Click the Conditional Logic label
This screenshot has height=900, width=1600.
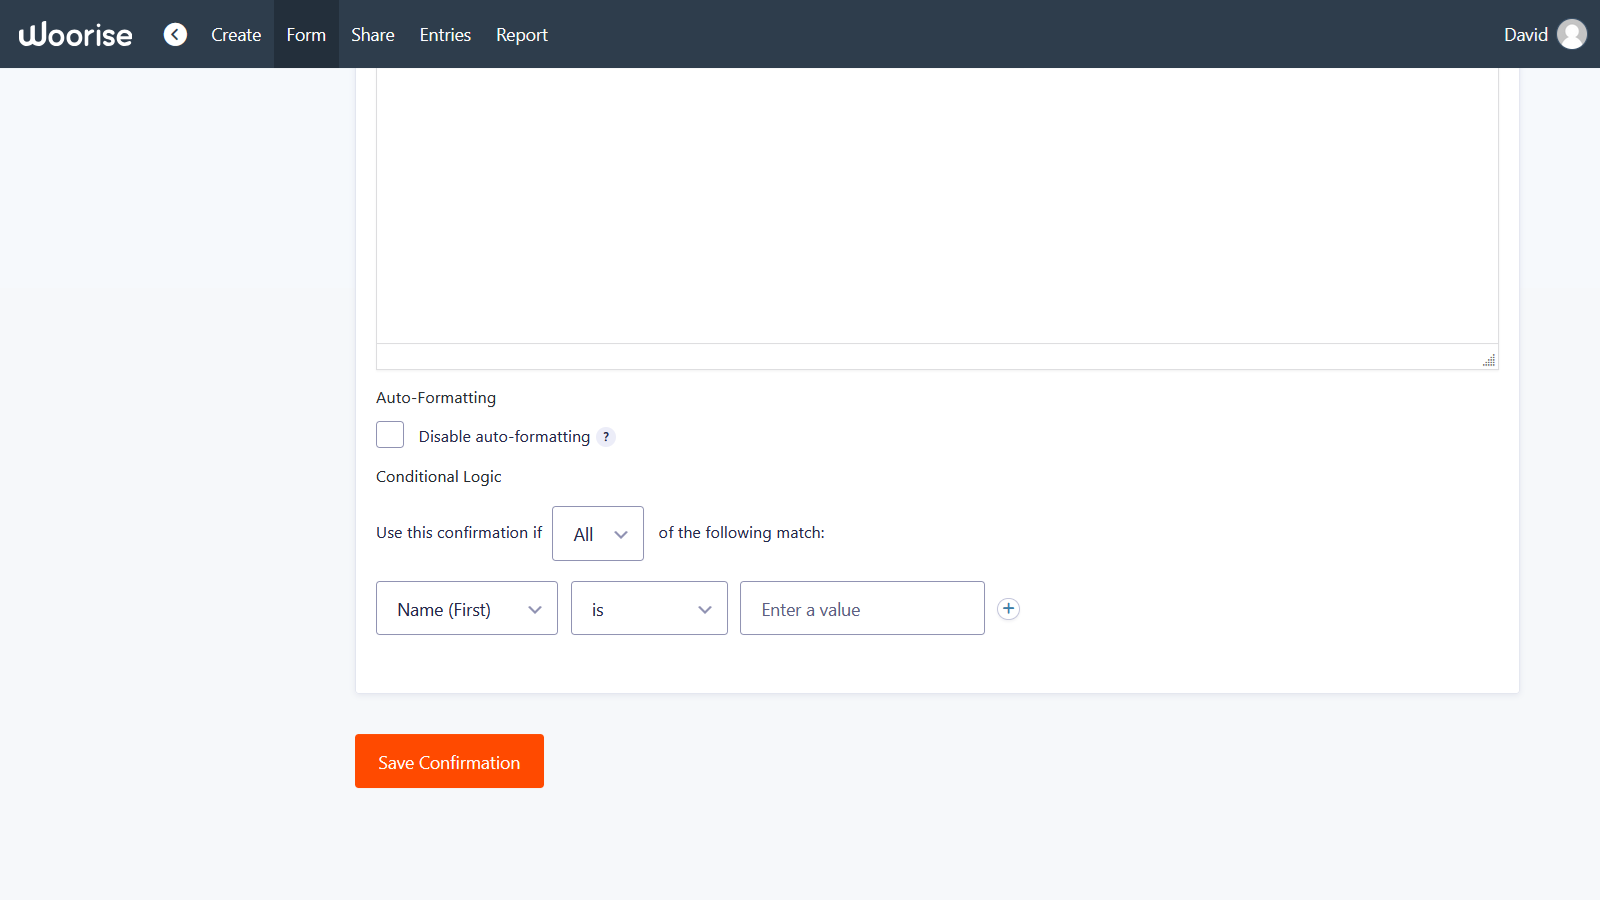click(438, 476)
